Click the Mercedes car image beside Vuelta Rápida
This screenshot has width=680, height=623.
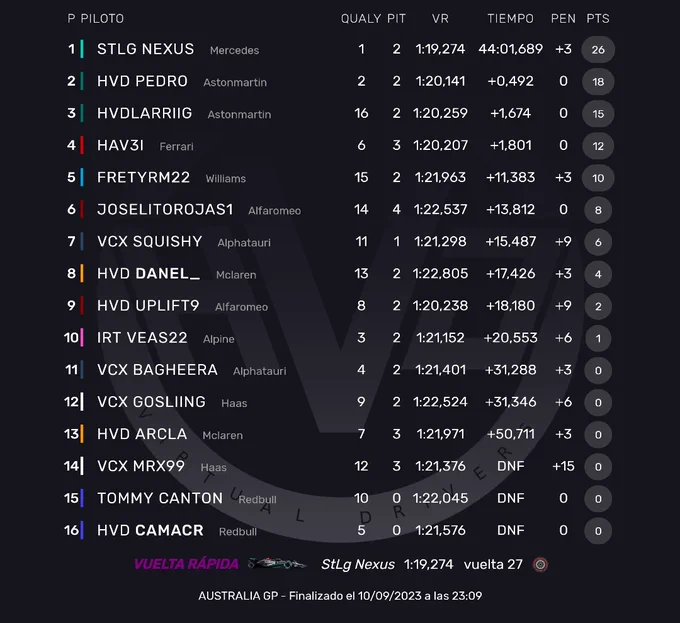(277, 564)
